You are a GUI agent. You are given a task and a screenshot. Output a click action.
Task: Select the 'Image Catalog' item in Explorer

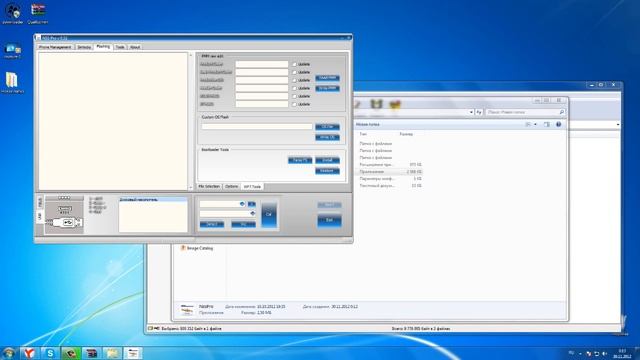pyautogui.click(x=197, y=248)
